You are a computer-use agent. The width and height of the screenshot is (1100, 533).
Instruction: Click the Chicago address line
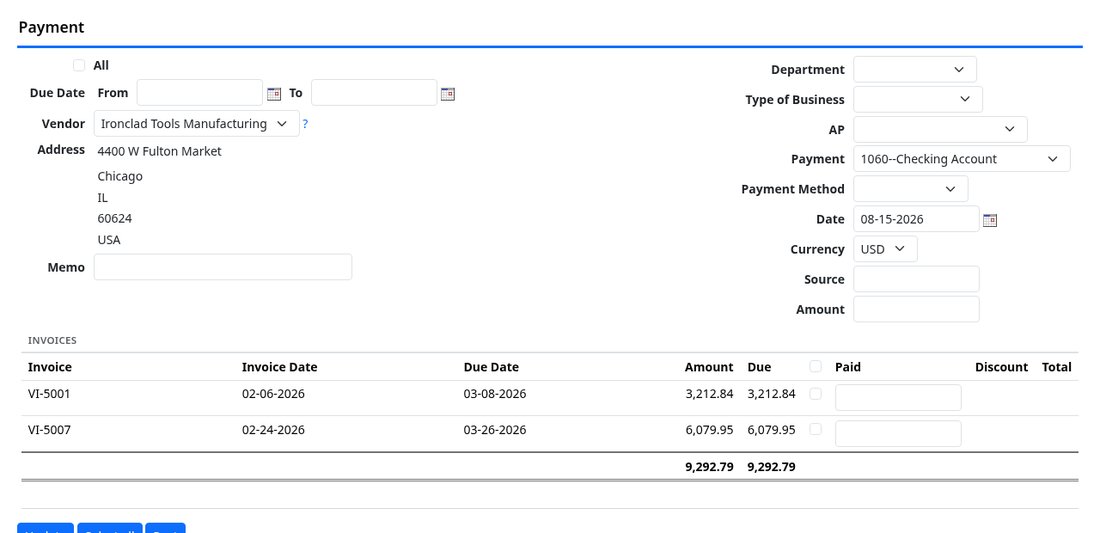point(120,177)
